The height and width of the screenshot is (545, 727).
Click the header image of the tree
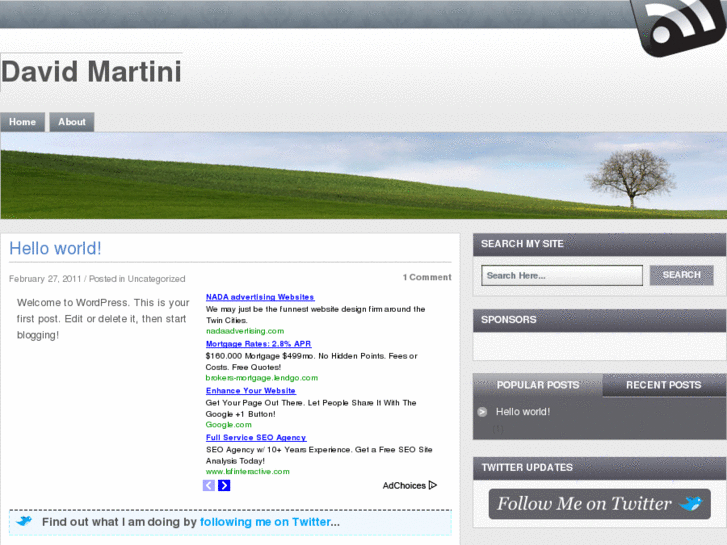point(364,176)
